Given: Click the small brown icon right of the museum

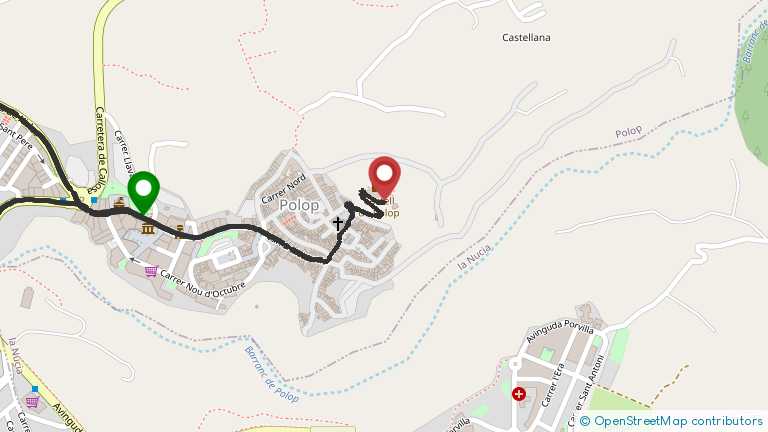Looking at the screenshot, I should [180, 230].
